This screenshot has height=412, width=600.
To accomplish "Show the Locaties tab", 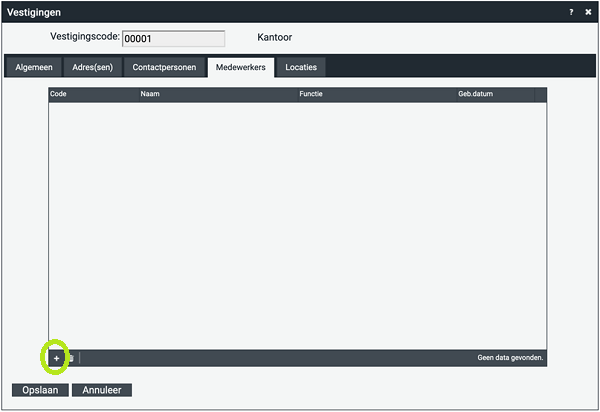I will click(301, 67).
